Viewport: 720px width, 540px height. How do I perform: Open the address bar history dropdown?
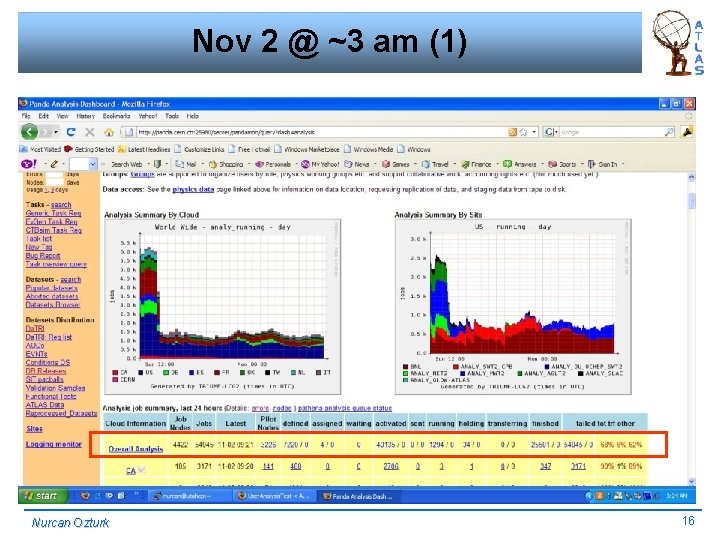pyautogui.click(x=534, y=132)
